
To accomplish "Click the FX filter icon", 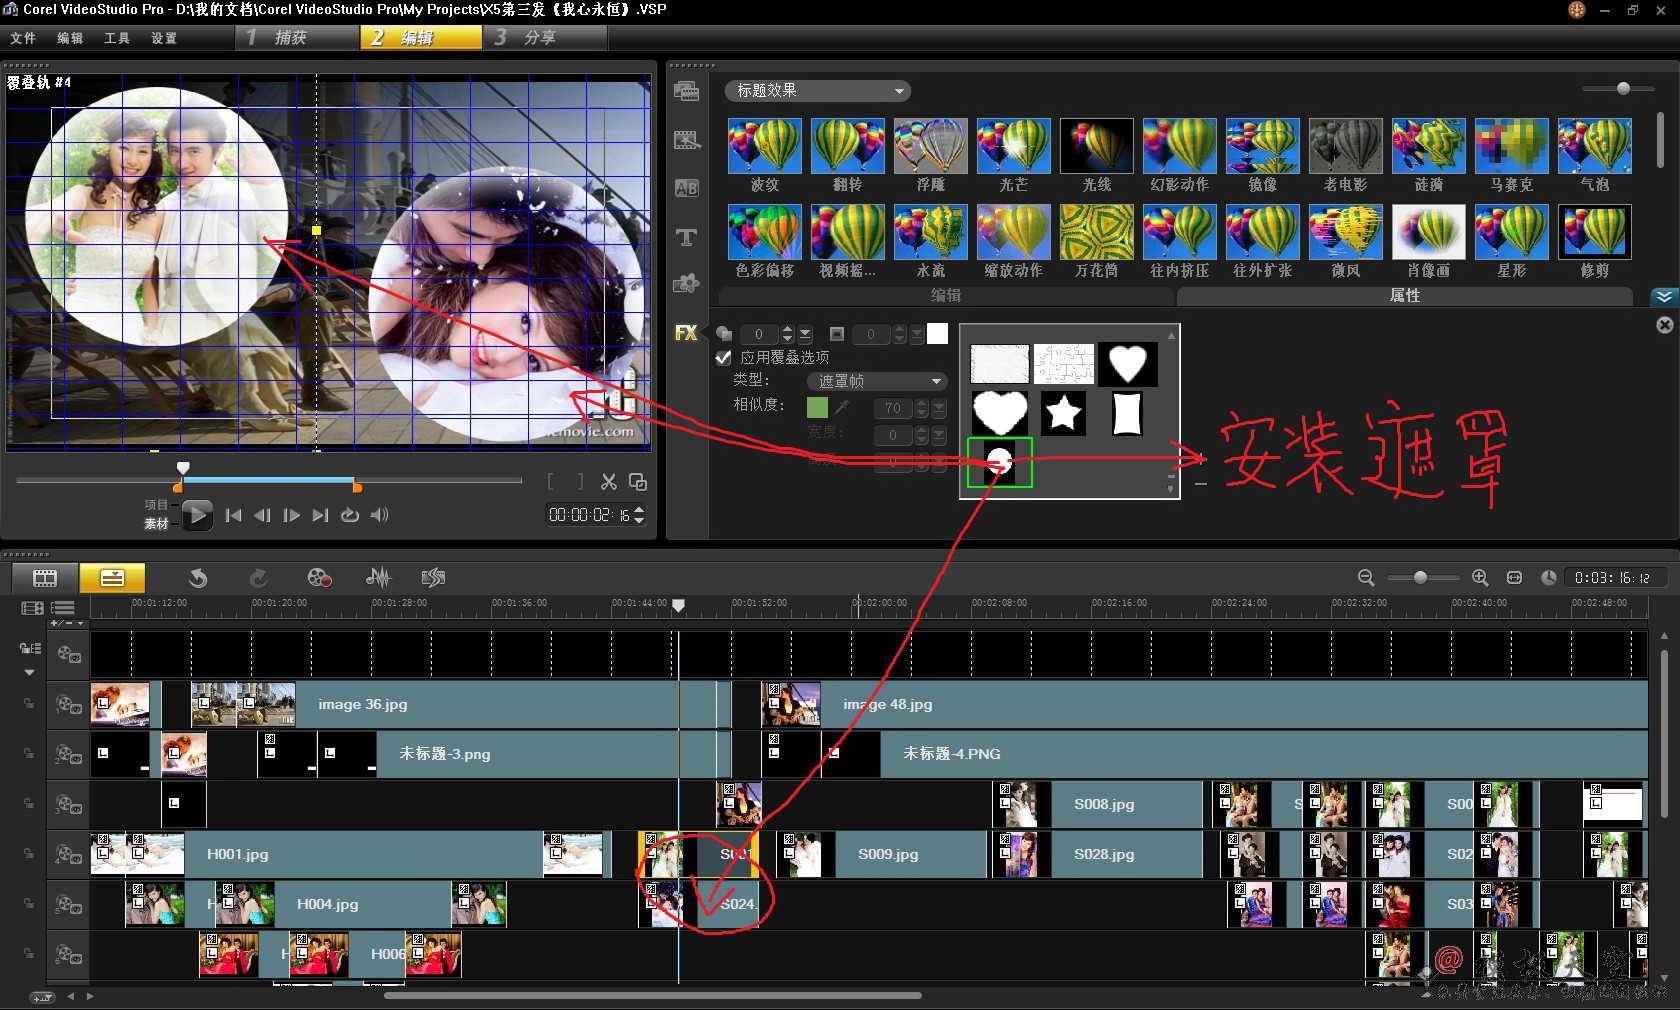I will click(x=686, y=333).
